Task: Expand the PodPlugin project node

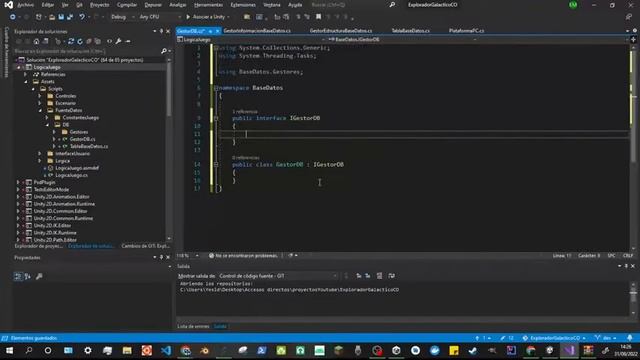Action: 18,182
